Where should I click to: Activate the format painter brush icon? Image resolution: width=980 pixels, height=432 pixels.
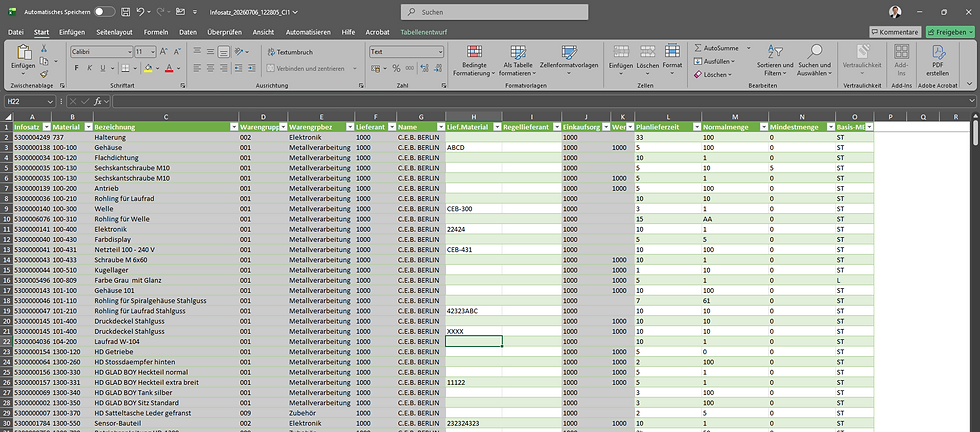coord(44,74)
